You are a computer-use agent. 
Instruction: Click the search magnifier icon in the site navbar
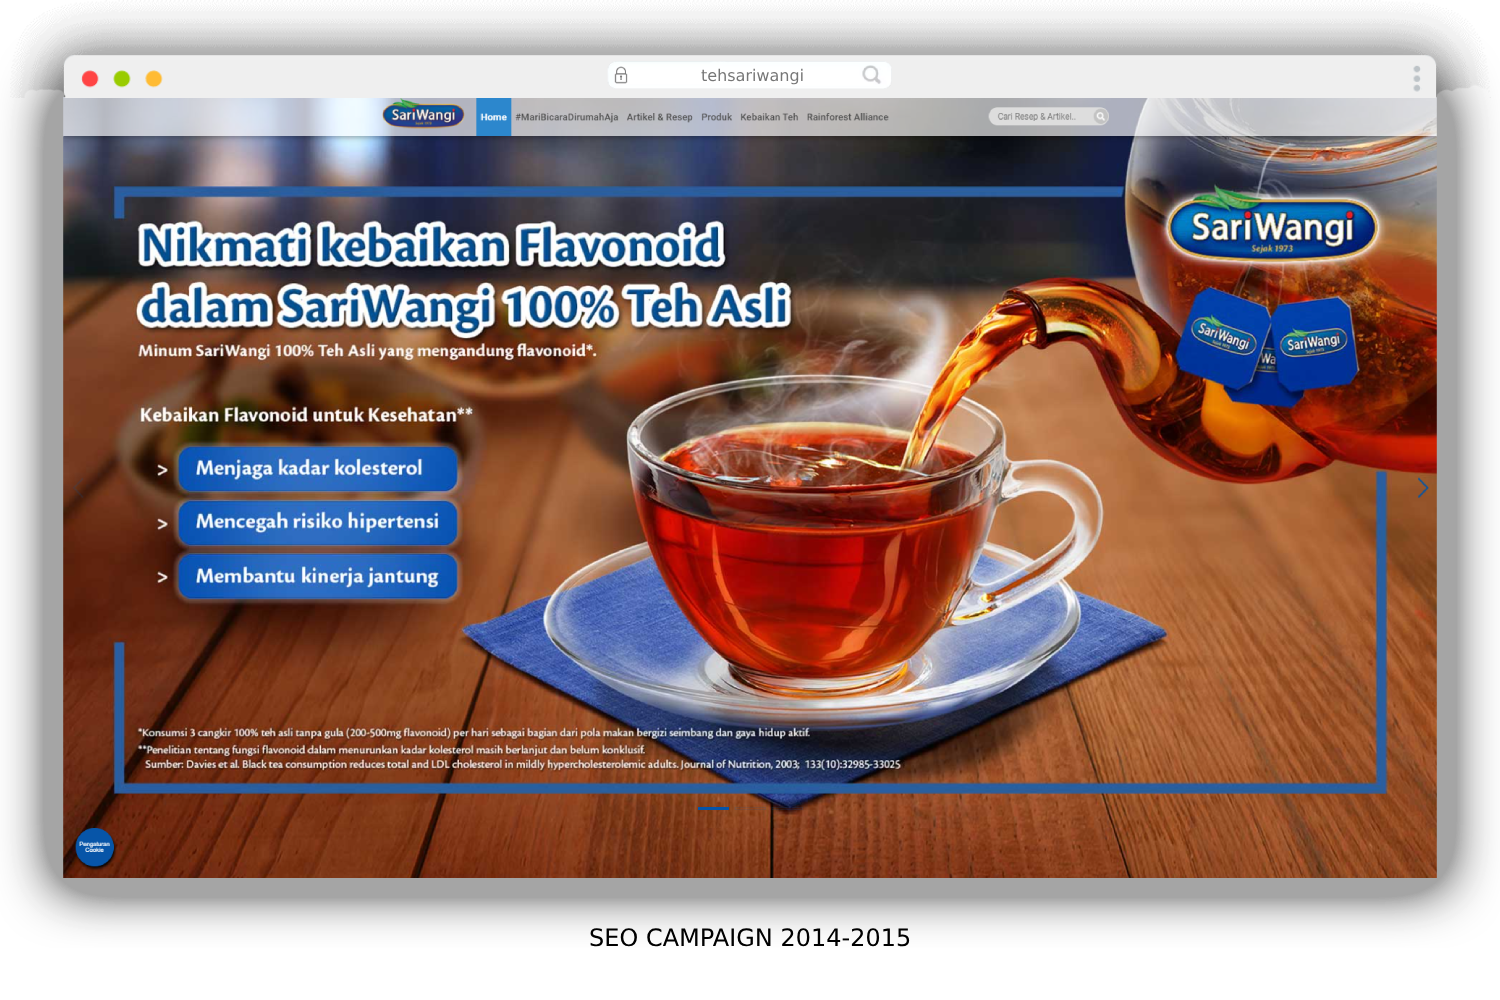point(1101,116)
